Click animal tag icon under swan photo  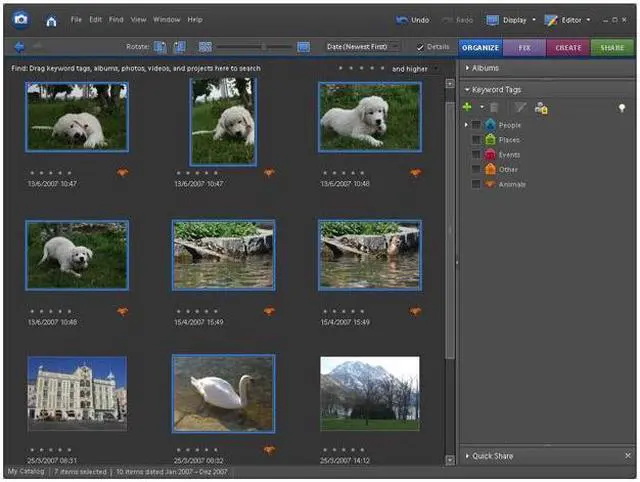point(269,450)
